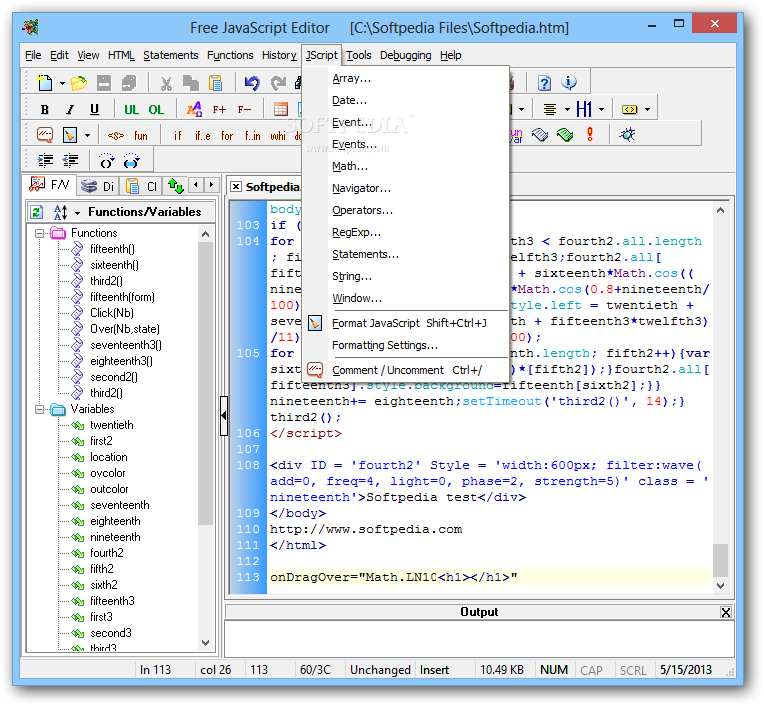This screenshot has width=764, height=706.
Task: Close the Output panel
Action: (726, 612)
